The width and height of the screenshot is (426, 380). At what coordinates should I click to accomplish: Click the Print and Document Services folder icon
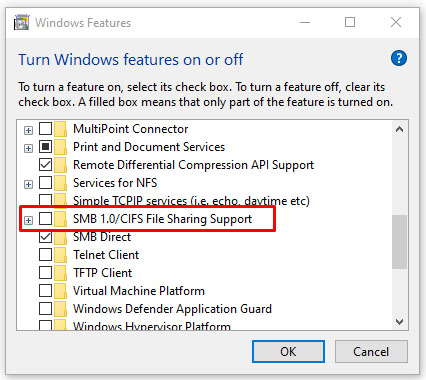pyautogui.click(x=60, y=147)
